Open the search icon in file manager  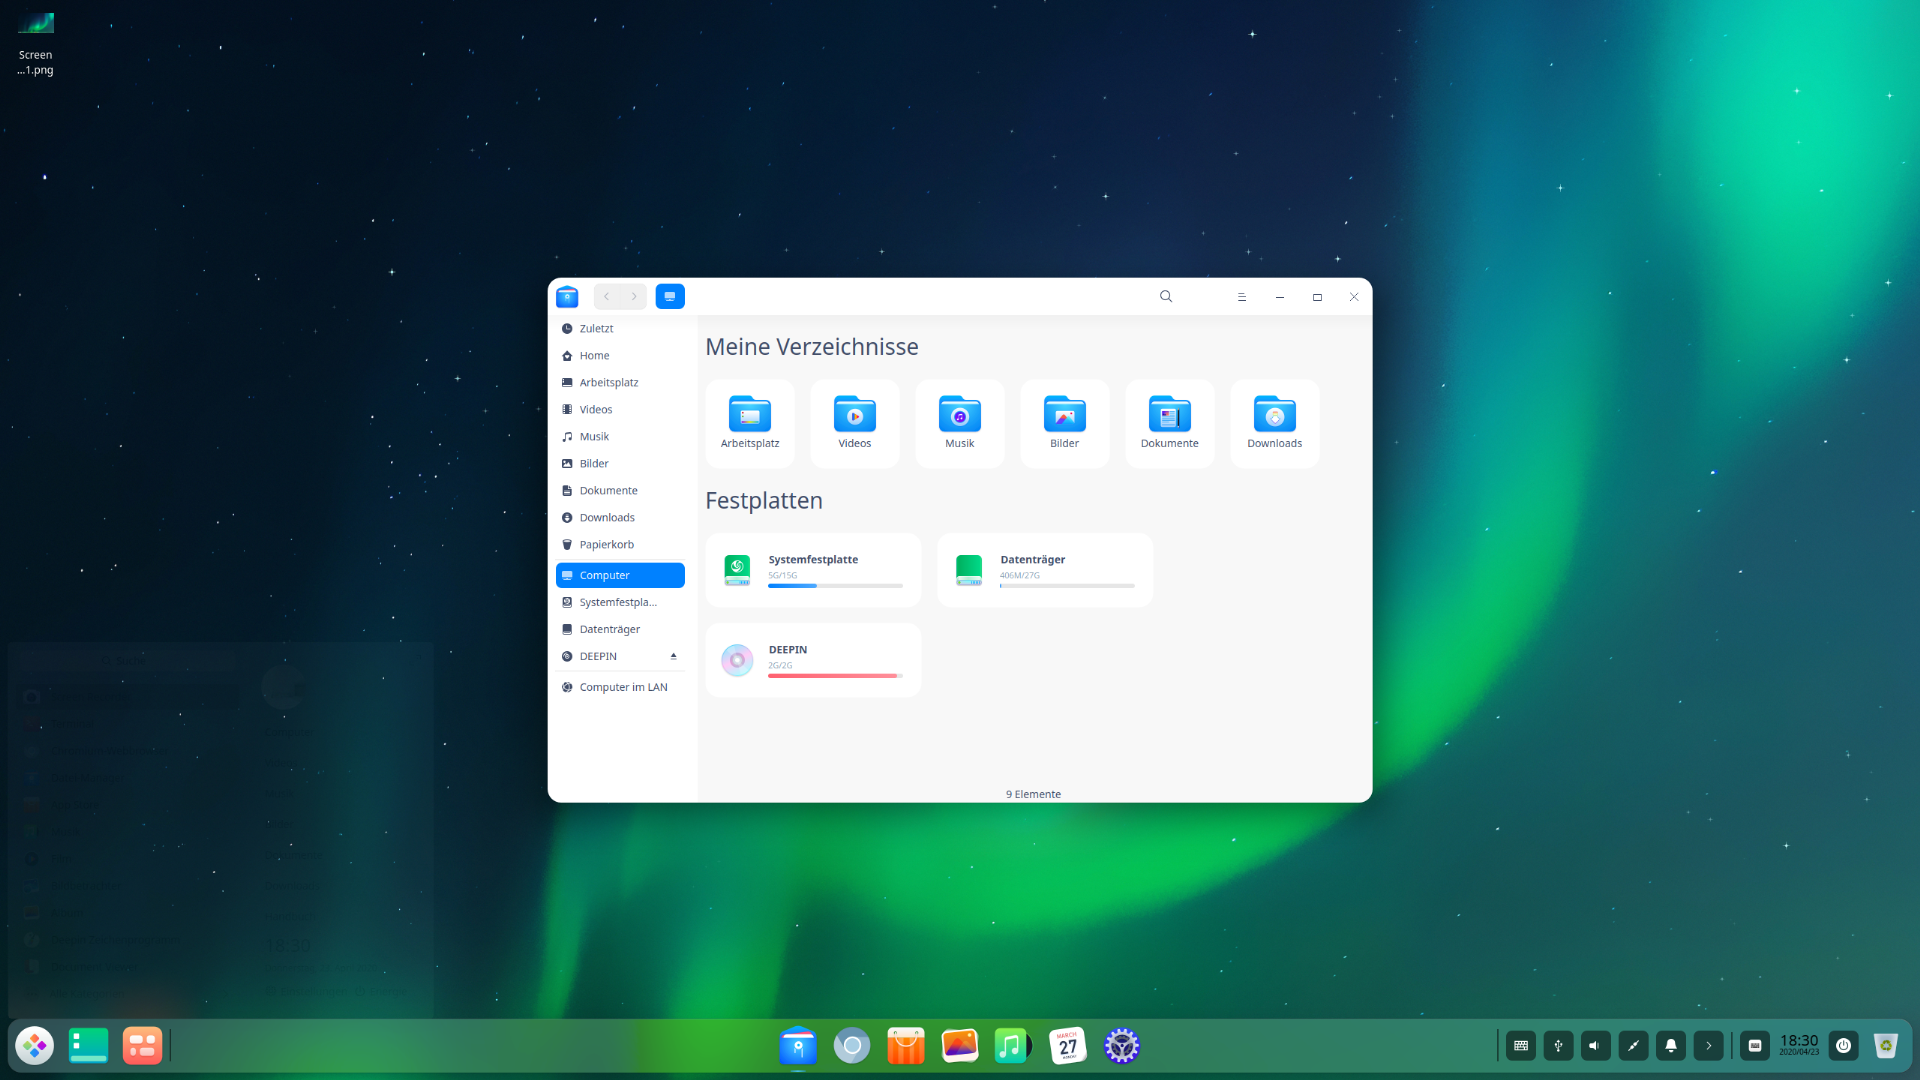(x=1166, y=297)
